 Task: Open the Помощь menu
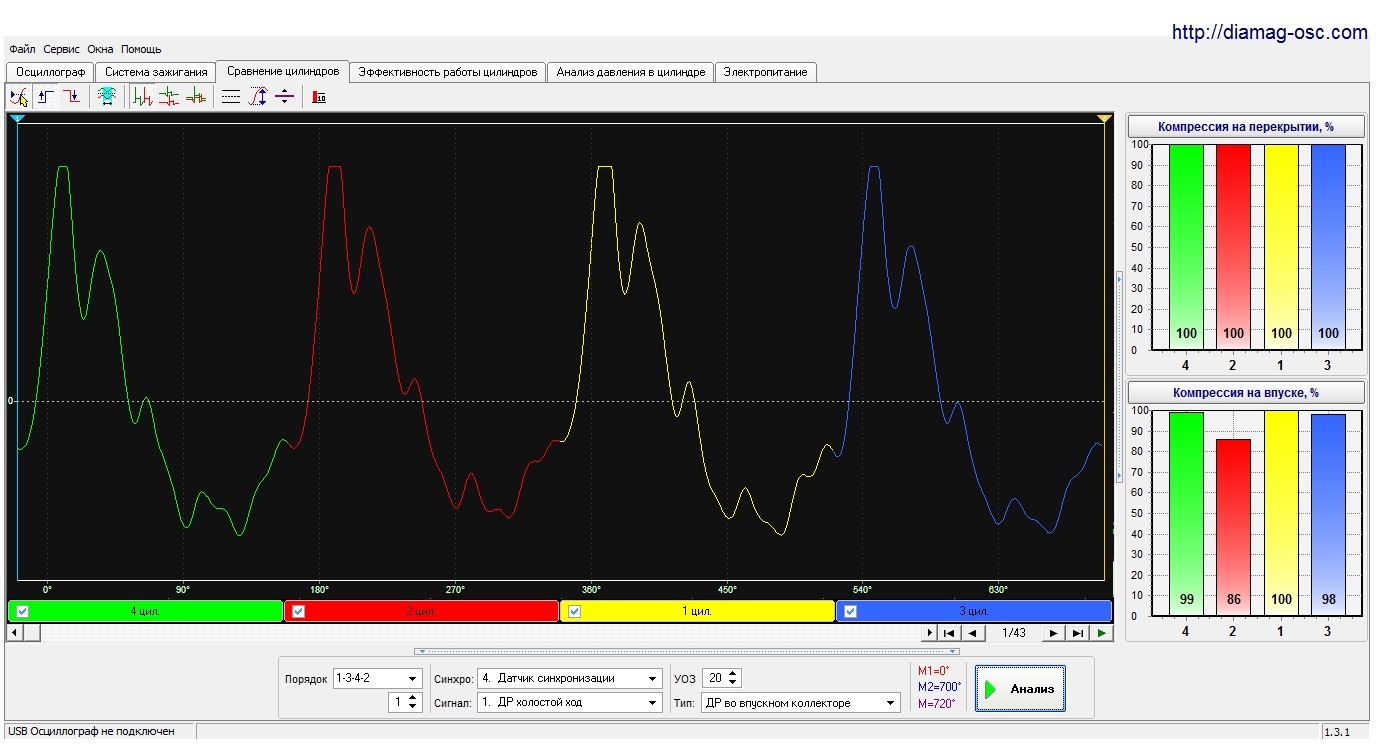point(141,49)
